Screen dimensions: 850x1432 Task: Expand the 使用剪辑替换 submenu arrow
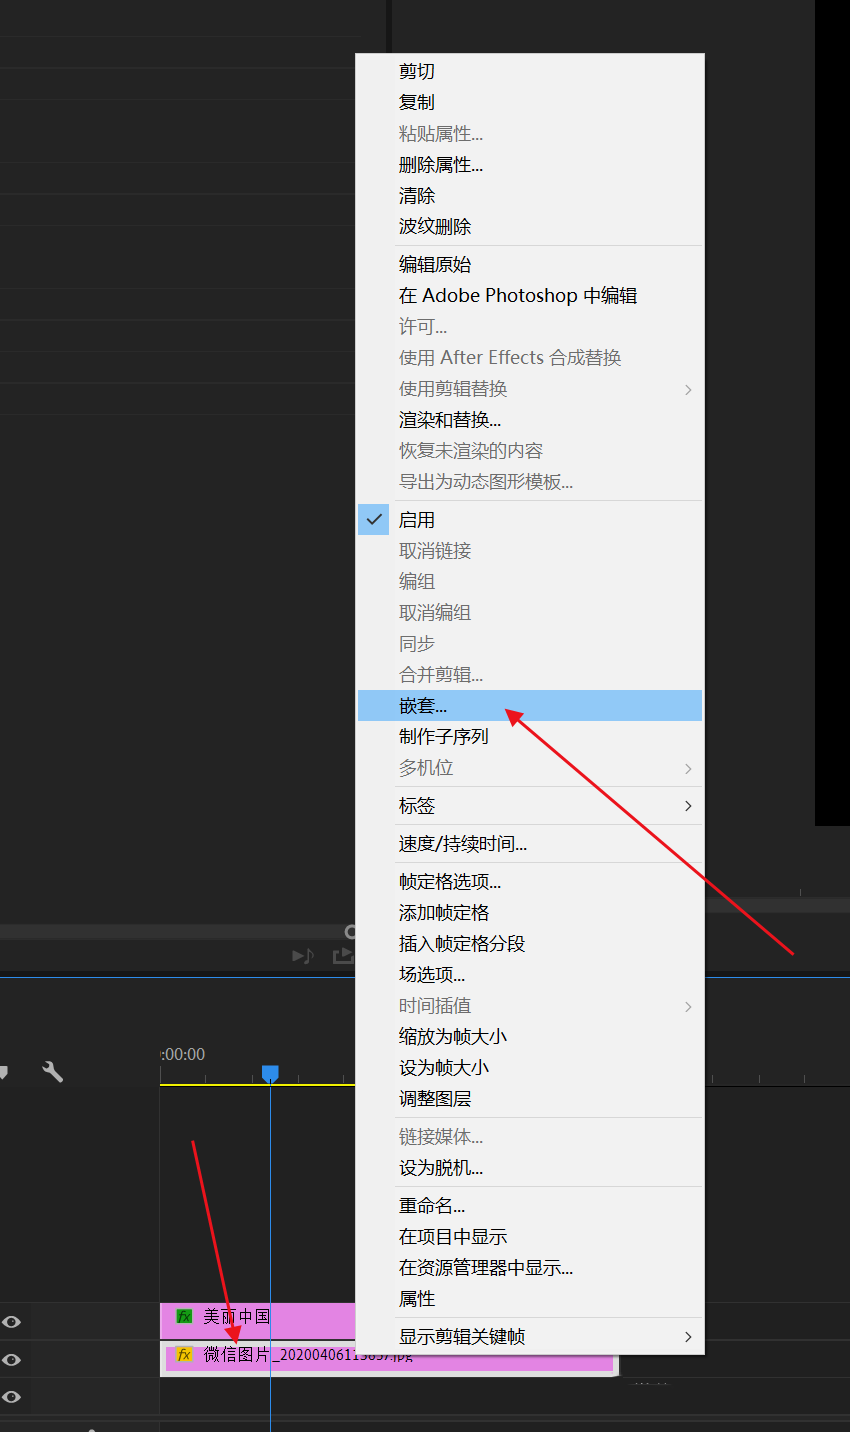(688, 389)
